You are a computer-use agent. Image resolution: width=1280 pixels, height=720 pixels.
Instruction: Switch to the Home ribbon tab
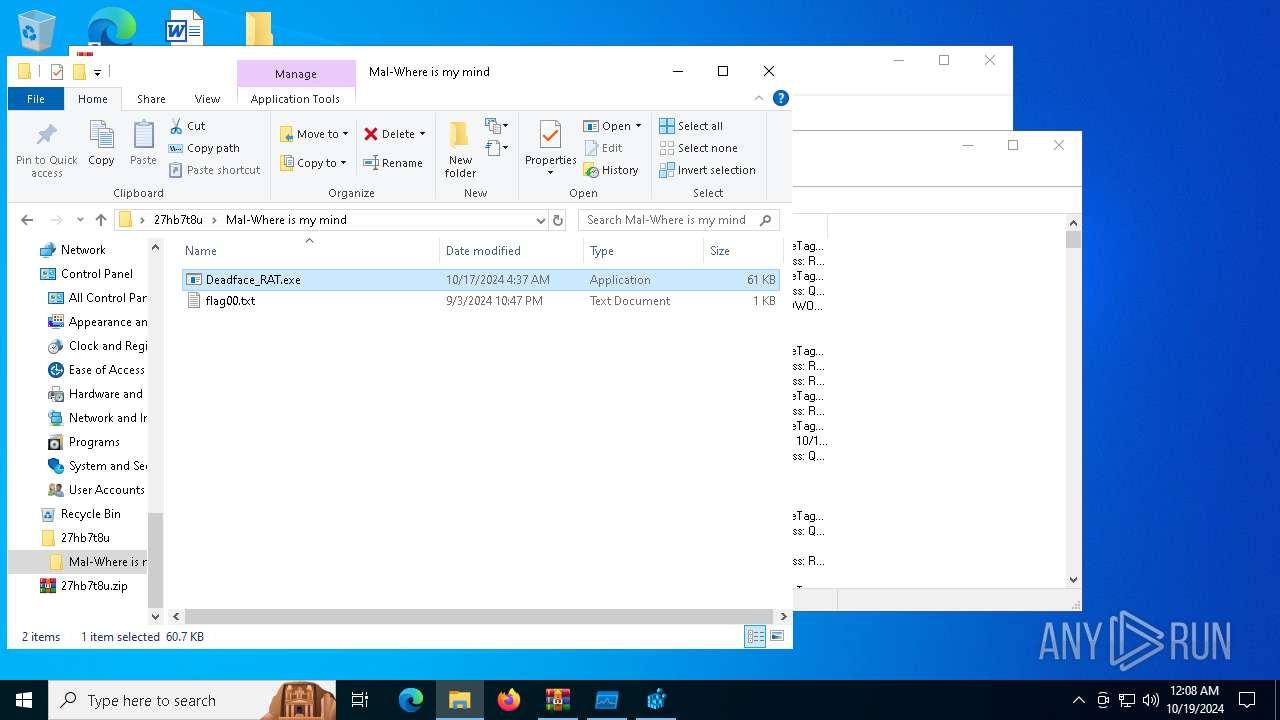93,99
